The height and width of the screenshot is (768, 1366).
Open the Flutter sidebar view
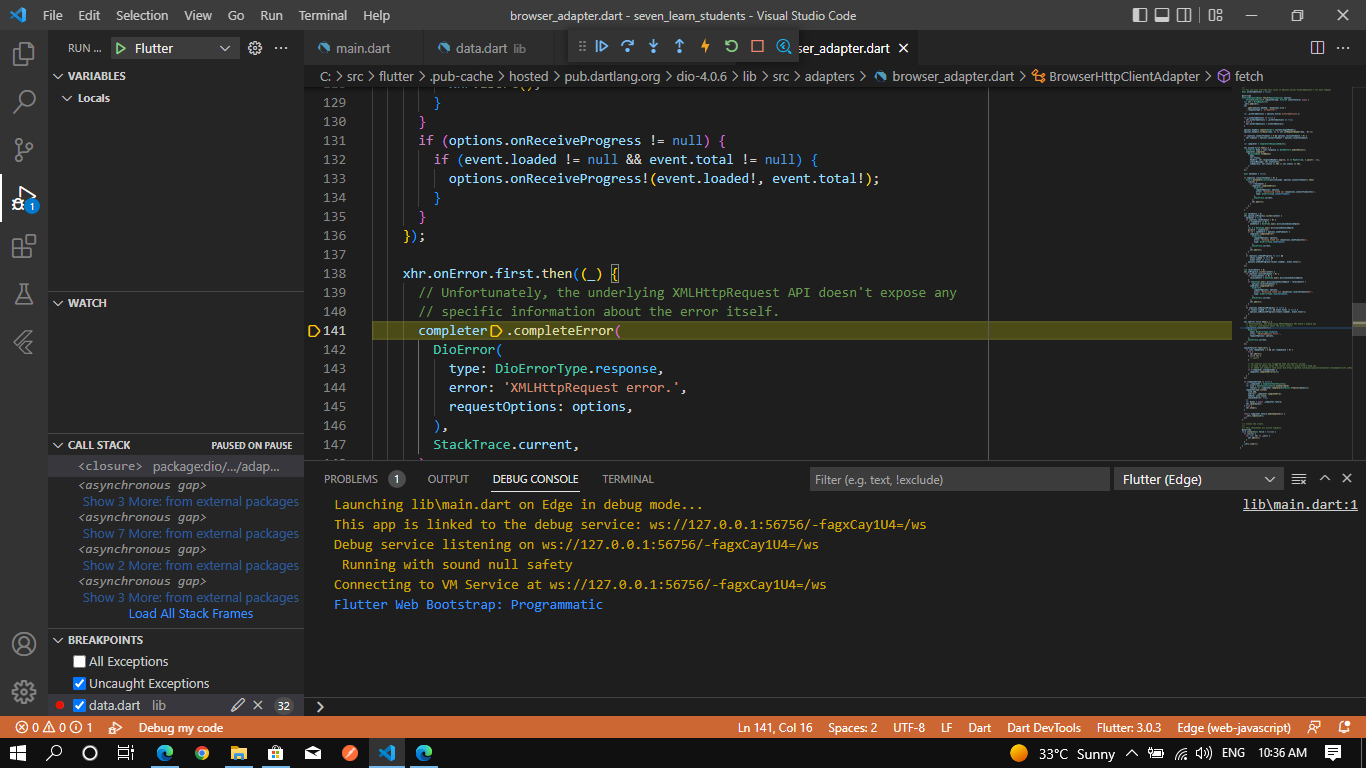click(24, 342)
